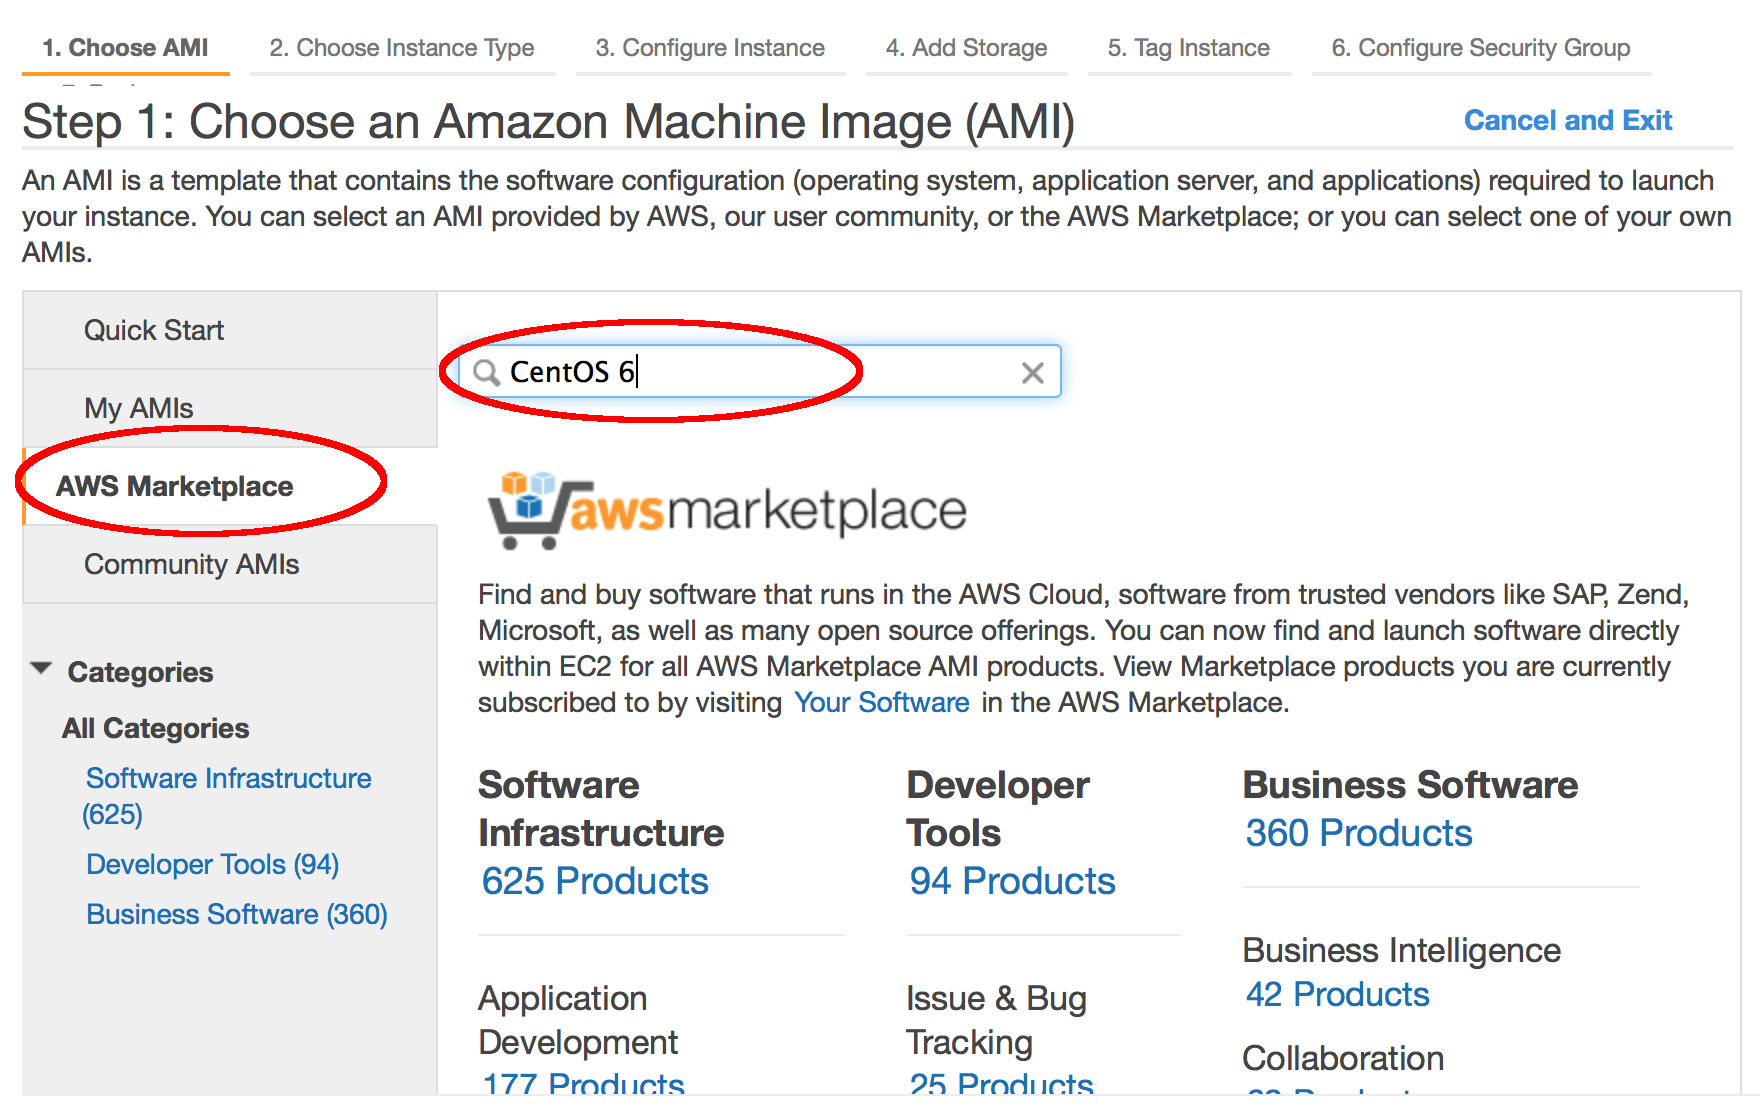Click the AWS Marketplace logo
The width and height of the screenshot is (1760, 1104).
tap(727, 510)
